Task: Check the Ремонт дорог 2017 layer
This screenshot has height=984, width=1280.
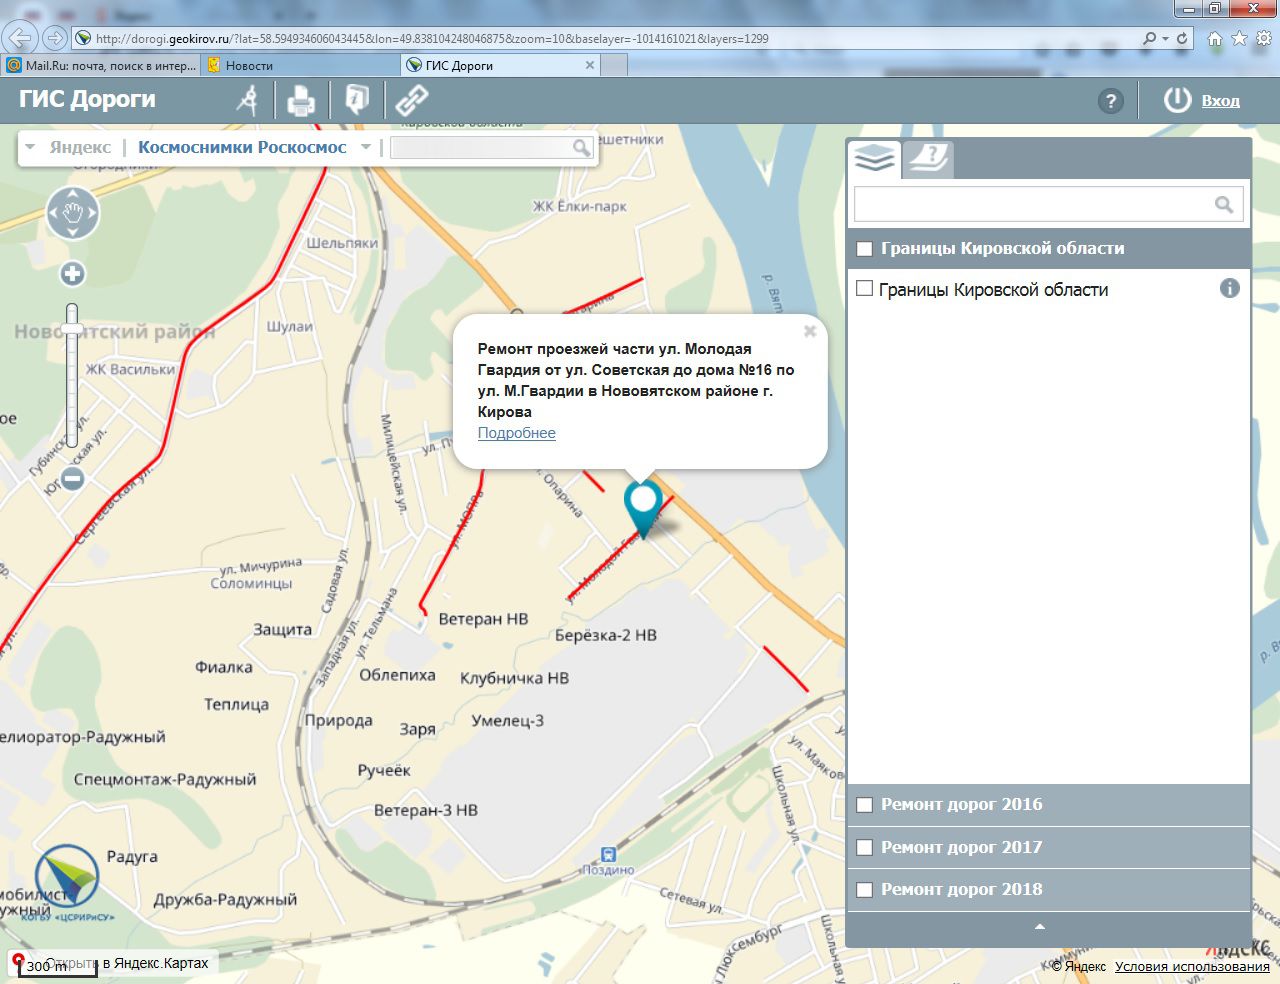Action: point(865,848)
